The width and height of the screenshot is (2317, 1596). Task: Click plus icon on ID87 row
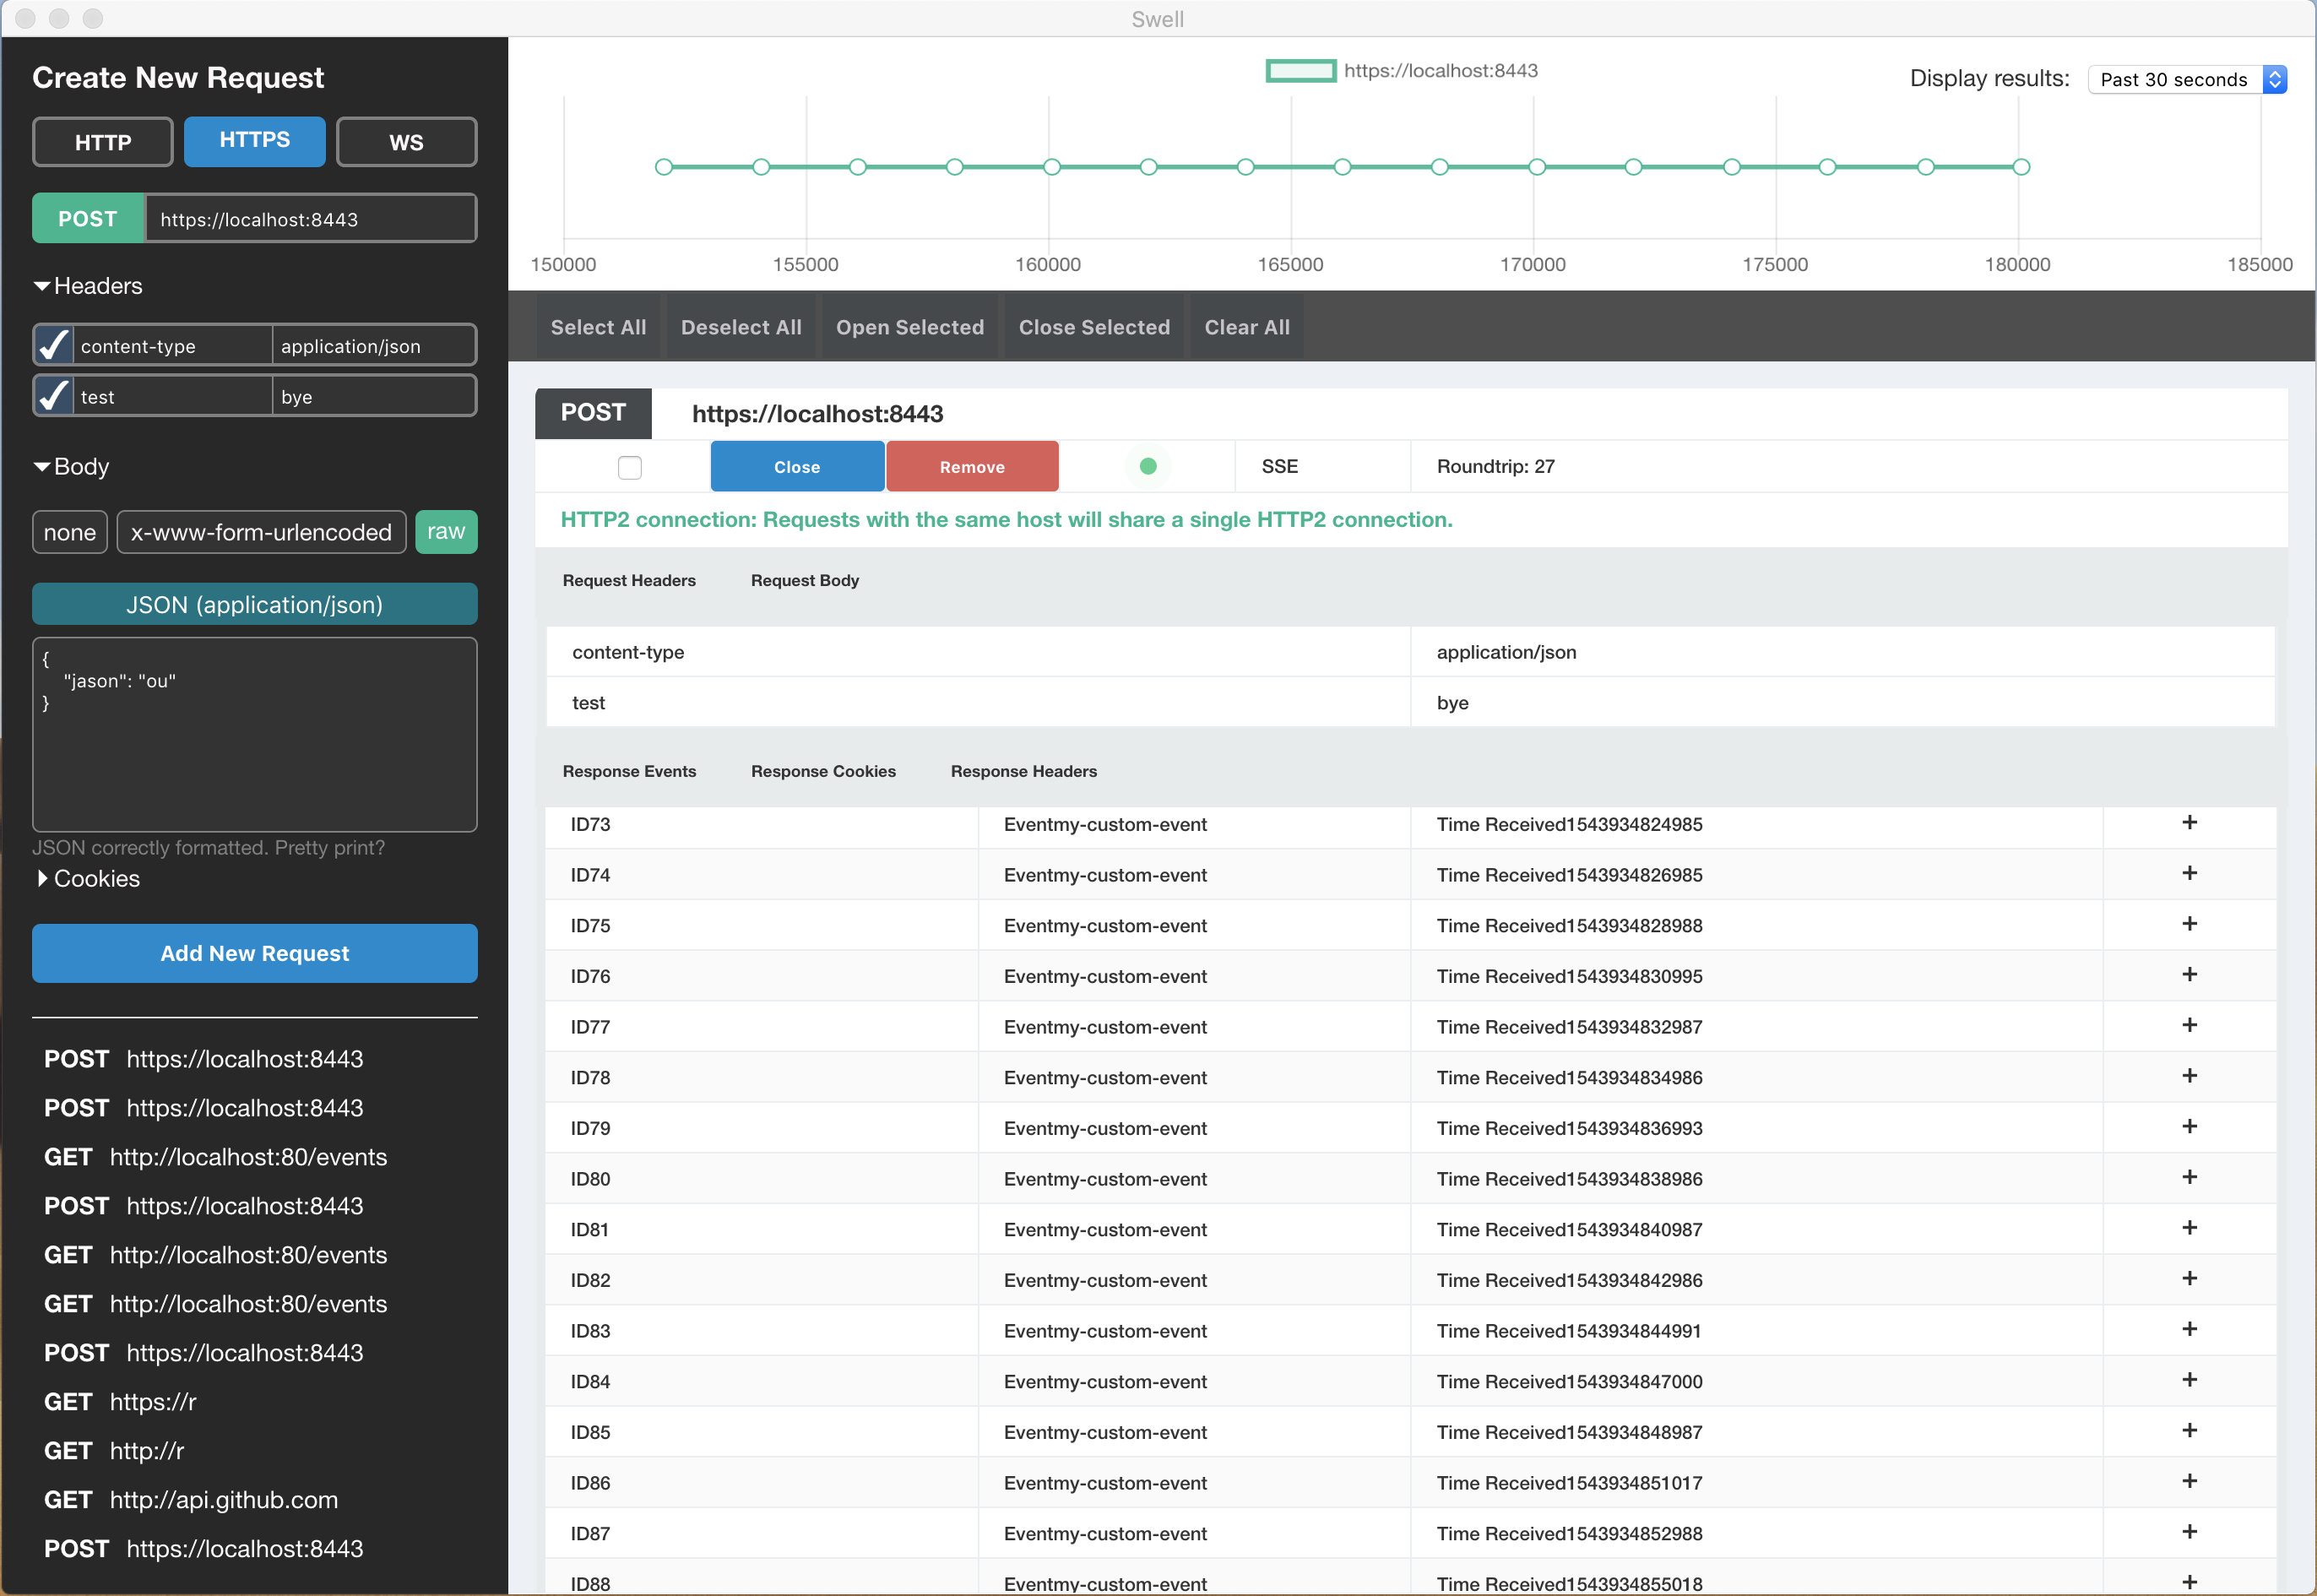tap(2189, 1531)
